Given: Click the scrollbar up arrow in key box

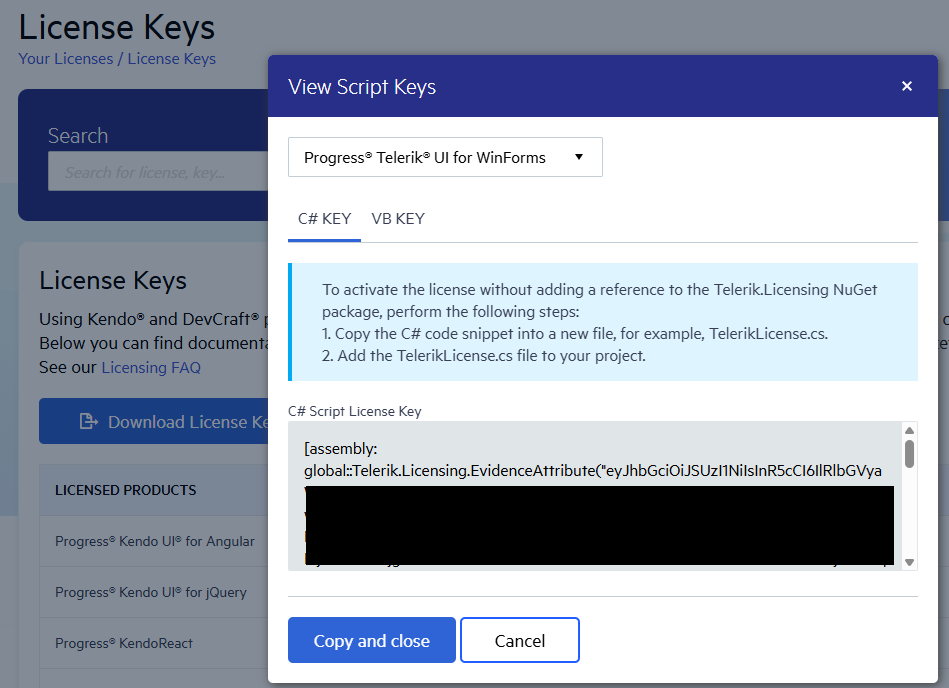Looking at the screenshot, I should pyautogui.click(x=909, y=430).
